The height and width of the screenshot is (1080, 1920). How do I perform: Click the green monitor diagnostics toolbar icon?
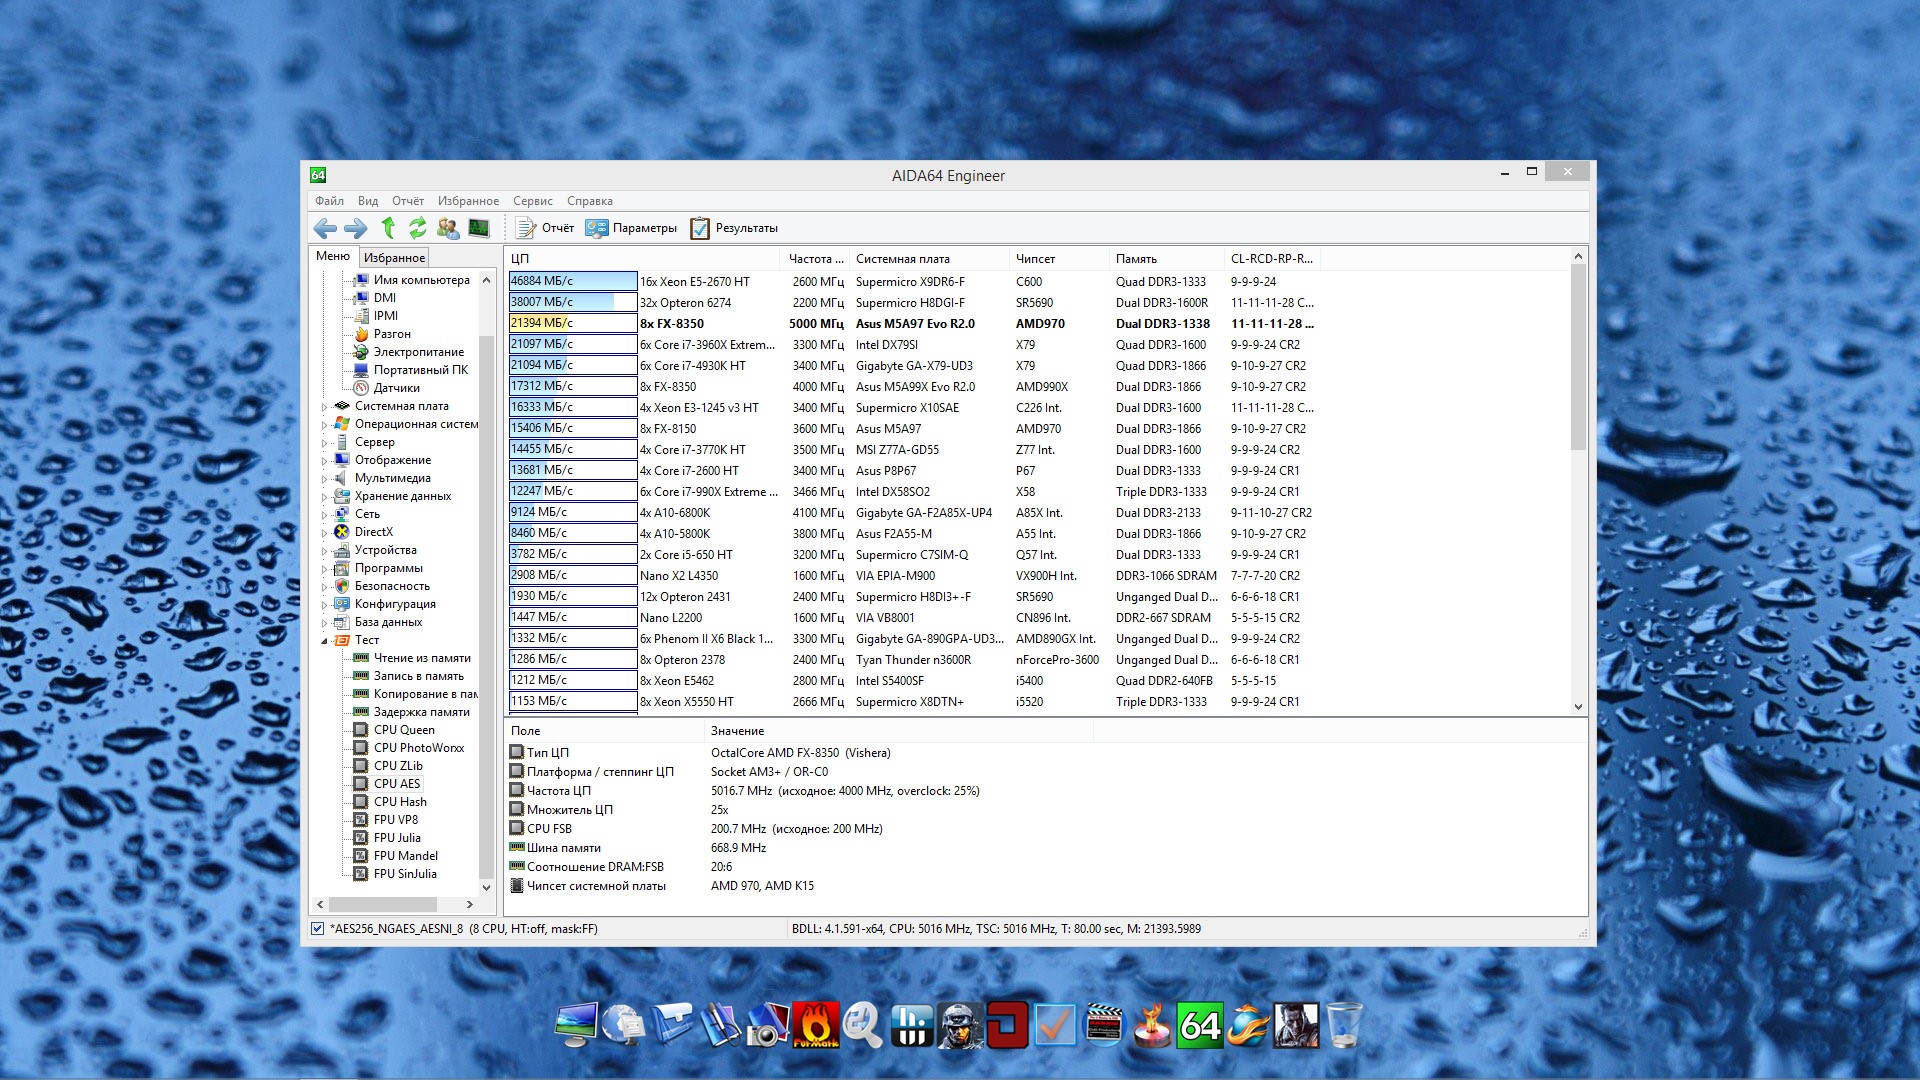[479, 228]
